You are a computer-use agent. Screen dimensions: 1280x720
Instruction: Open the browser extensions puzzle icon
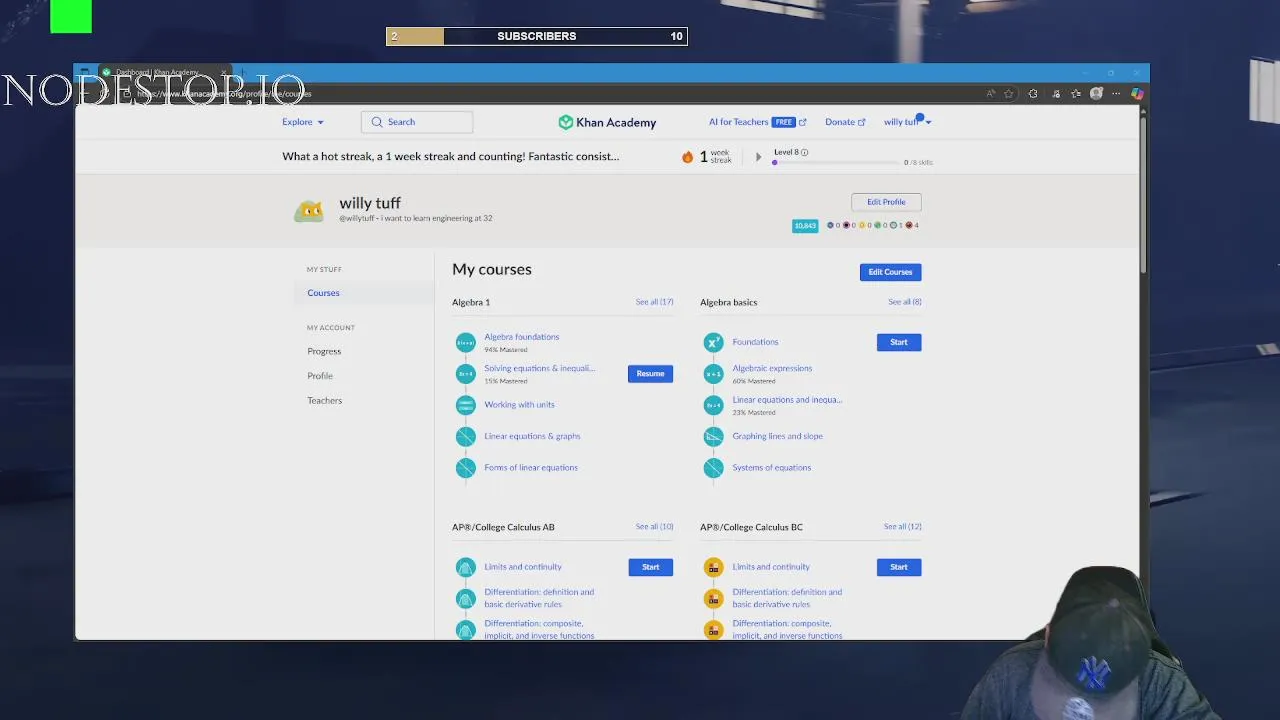point(1033,94)
